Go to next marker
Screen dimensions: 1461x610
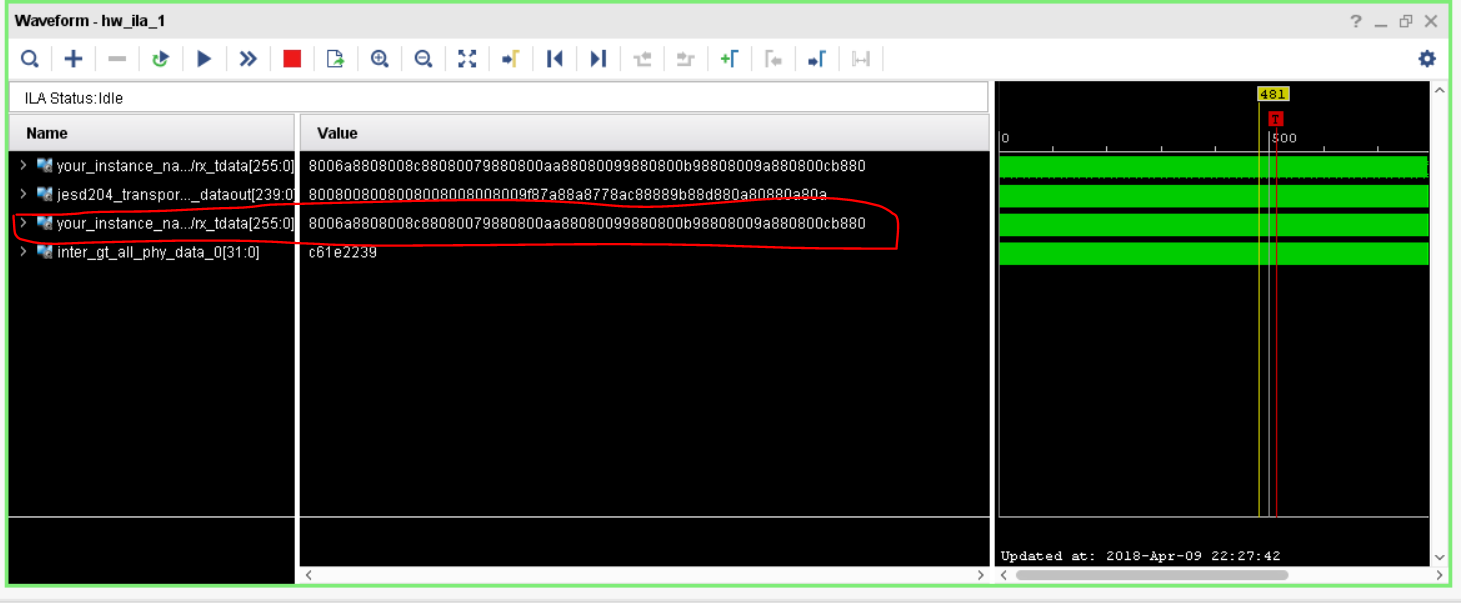coord(817,59)
